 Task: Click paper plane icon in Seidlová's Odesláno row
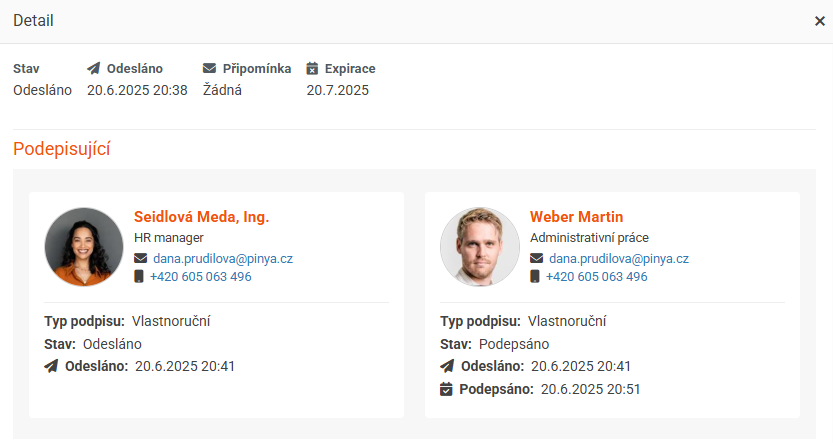point(51,366)
